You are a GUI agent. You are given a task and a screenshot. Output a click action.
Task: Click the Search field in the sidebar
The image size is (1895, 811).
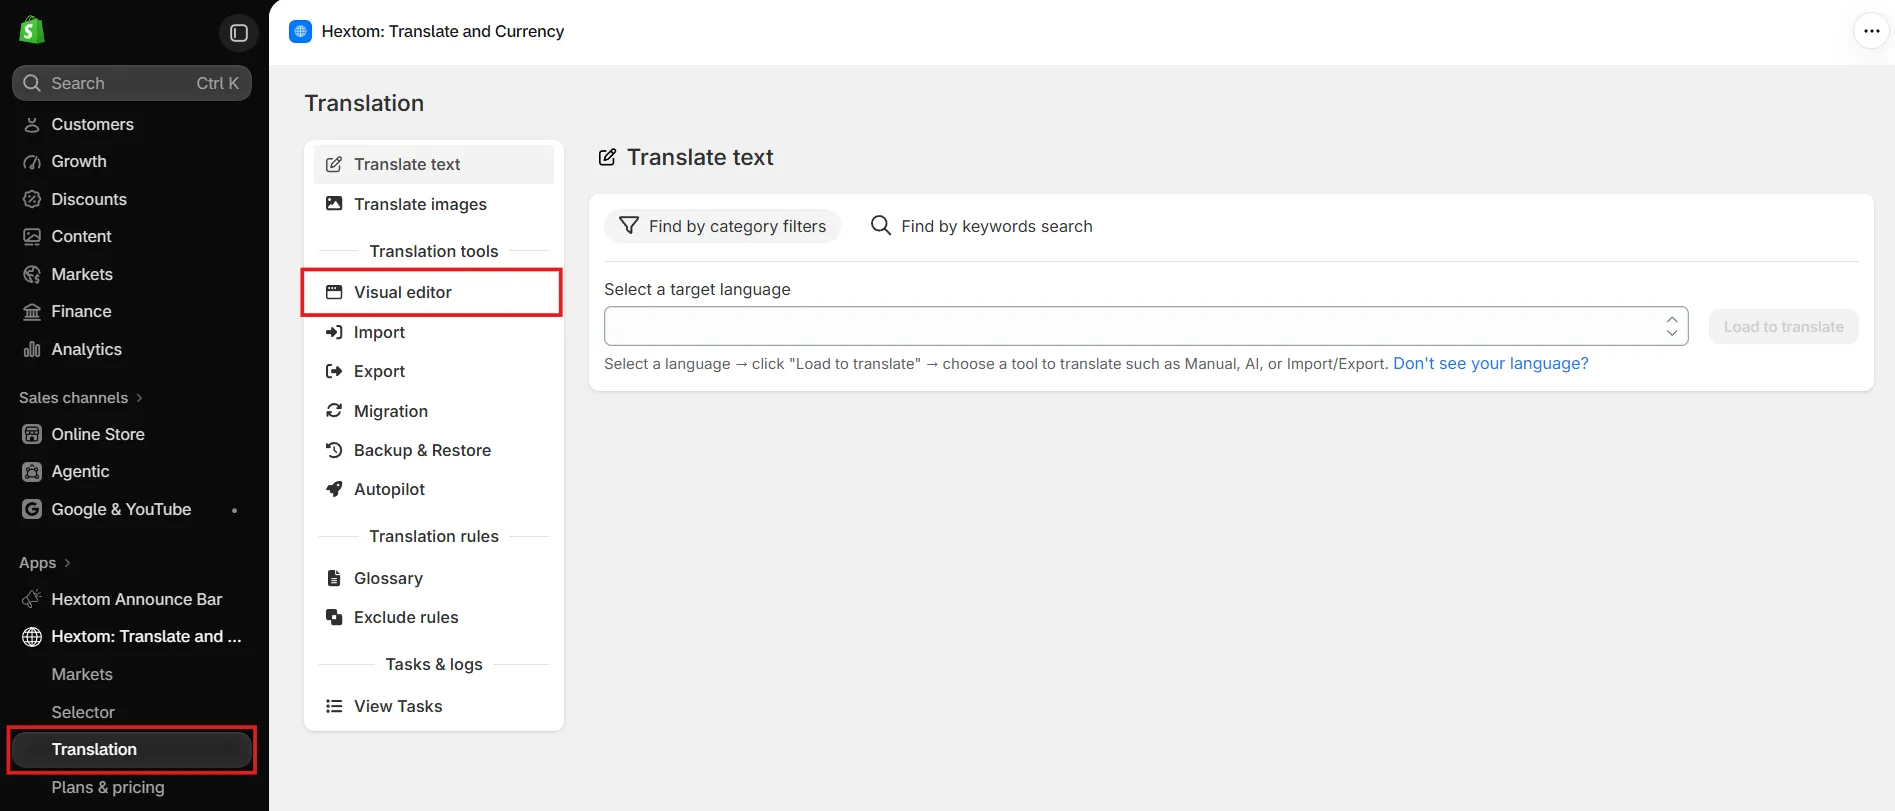132,83
